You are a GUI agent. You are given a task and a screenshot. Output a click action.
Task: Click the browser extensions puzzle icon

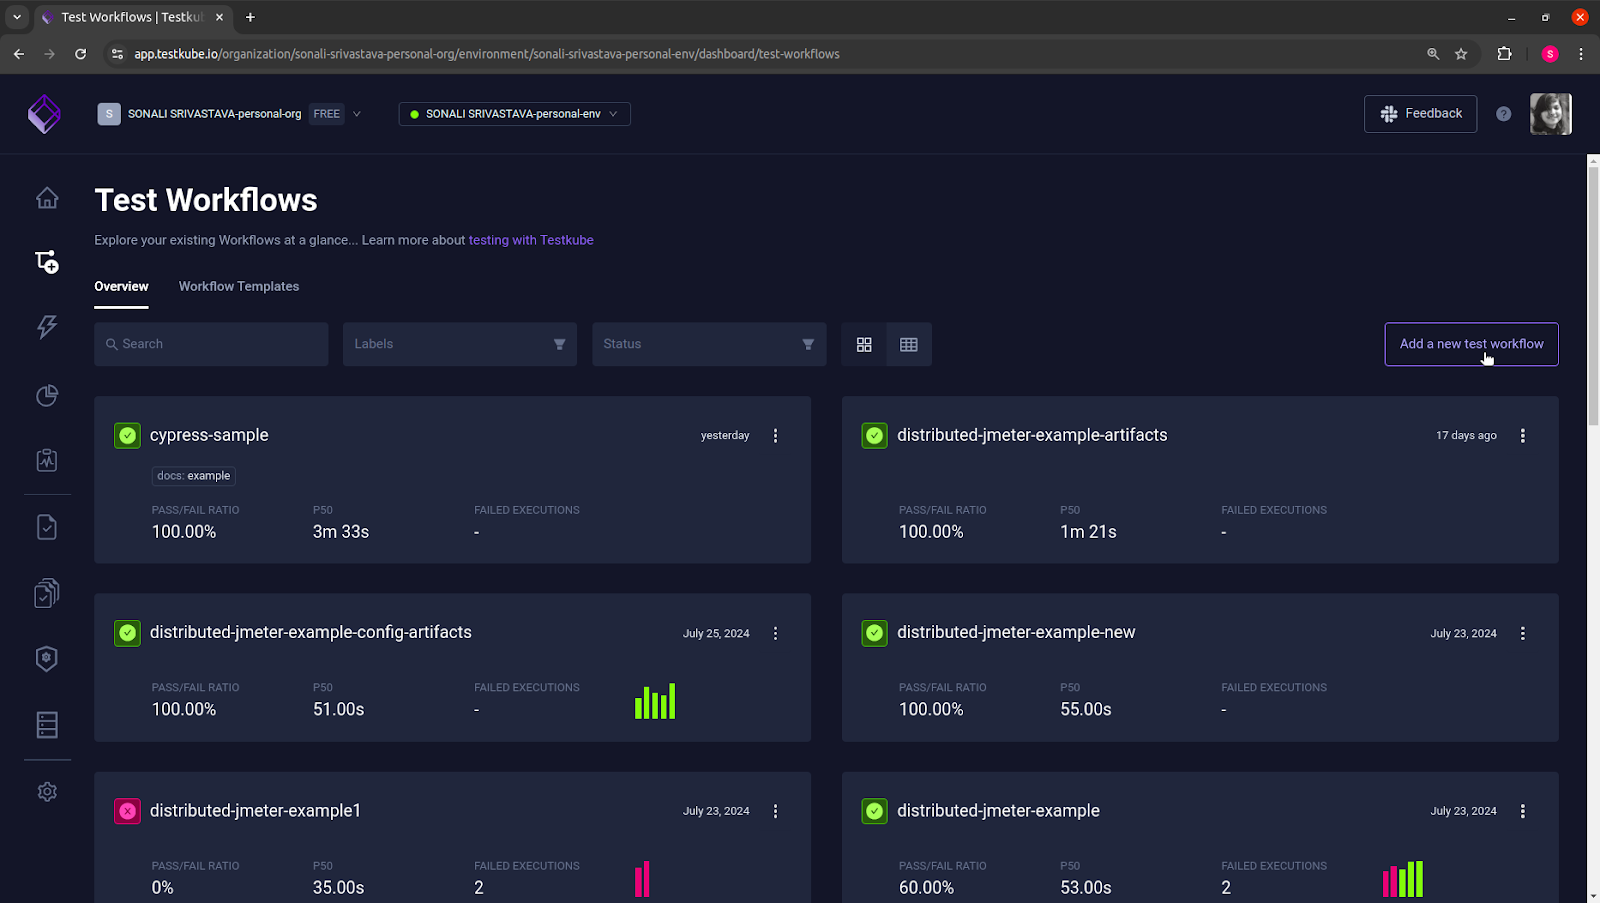[1504, 54]
